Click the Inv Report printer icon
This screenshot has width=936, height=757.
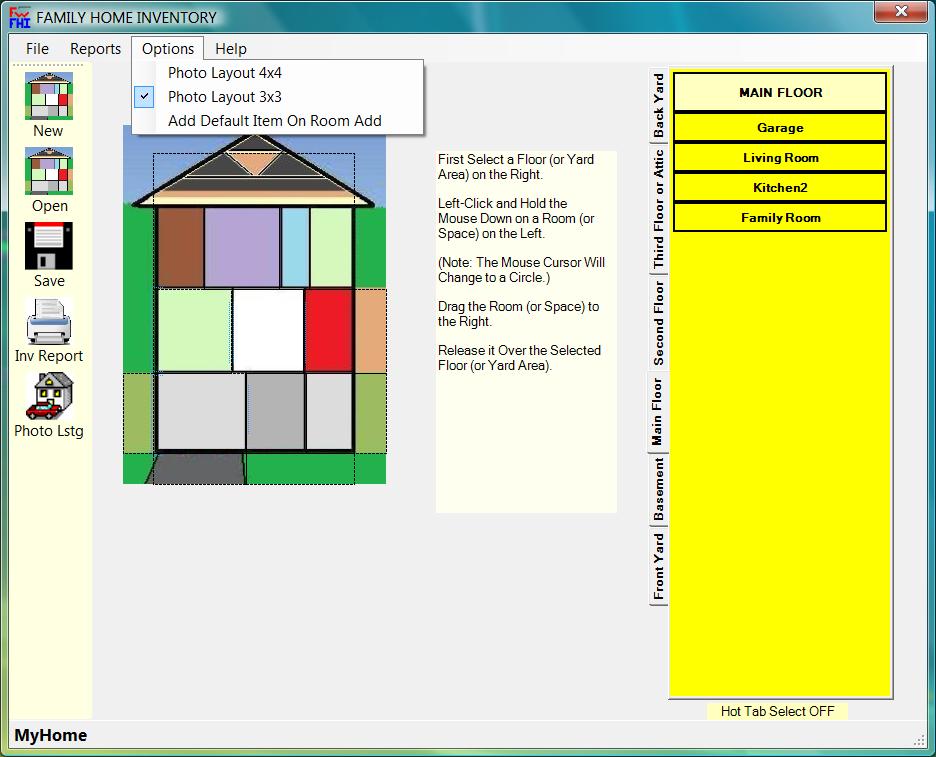(x=49, y=322)
